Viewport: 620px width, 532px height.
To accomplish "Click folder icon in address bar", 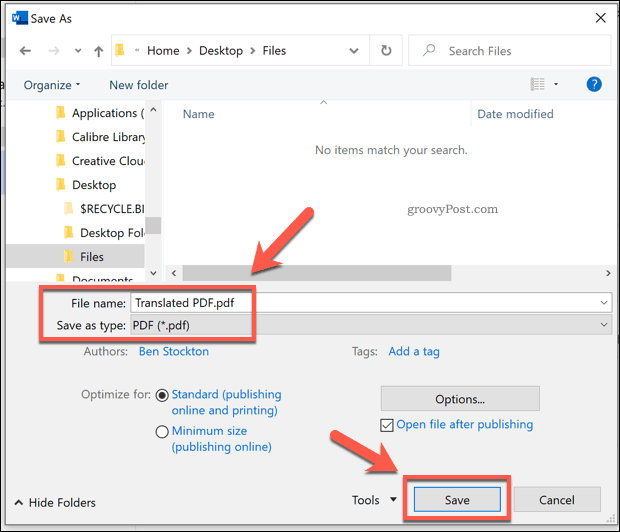I will [120, 50].
